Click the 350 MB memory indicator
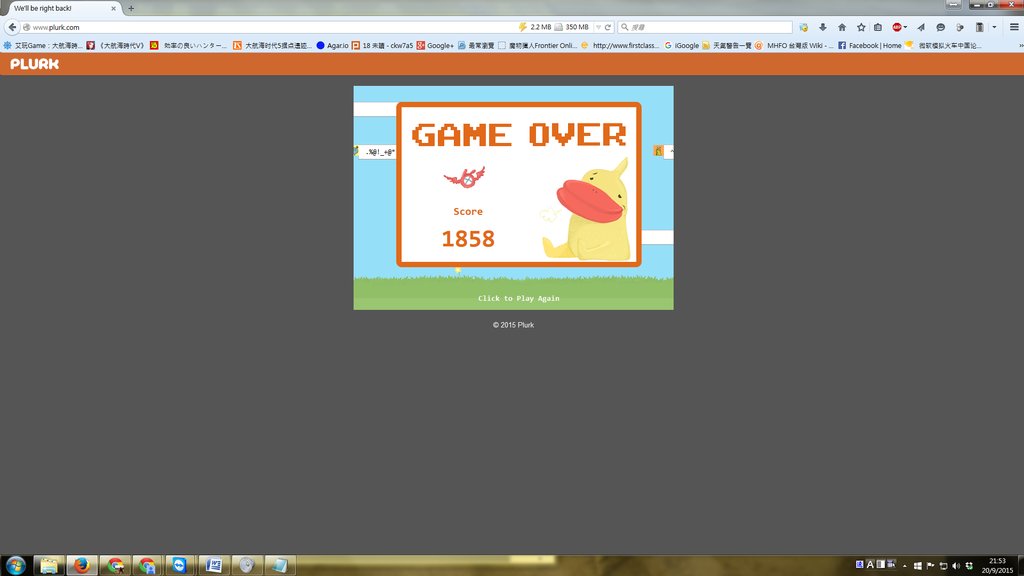 click(x=571, y=27)
